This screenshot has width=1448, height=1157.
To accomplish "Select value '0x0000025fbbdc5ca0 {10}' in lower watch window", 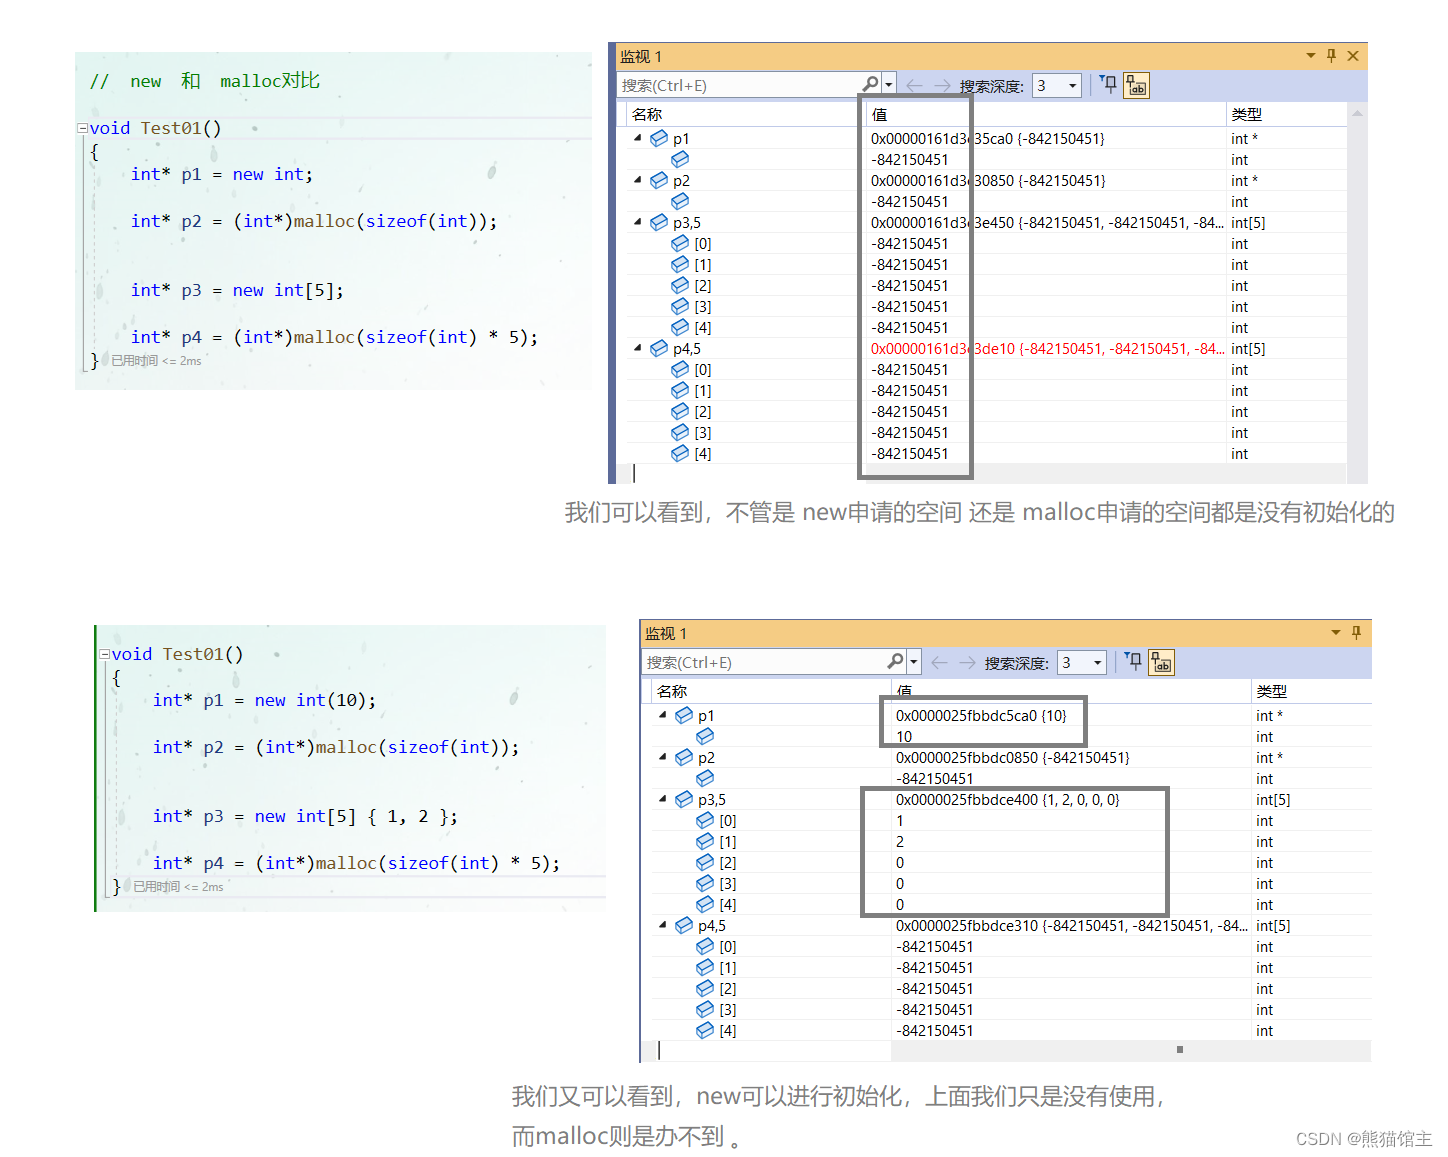I will [x=981, y=715].
